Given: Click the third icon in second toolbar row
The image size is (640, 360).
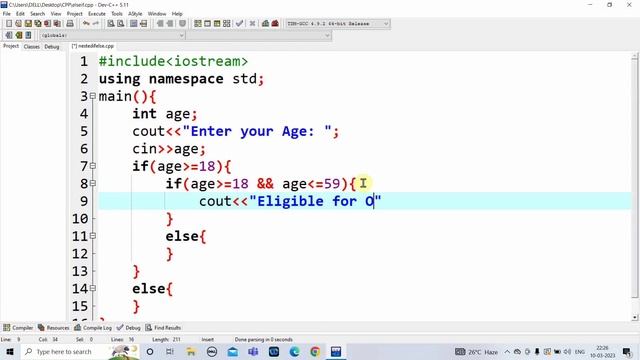Looking at the screenshot, I should point(28,36).
